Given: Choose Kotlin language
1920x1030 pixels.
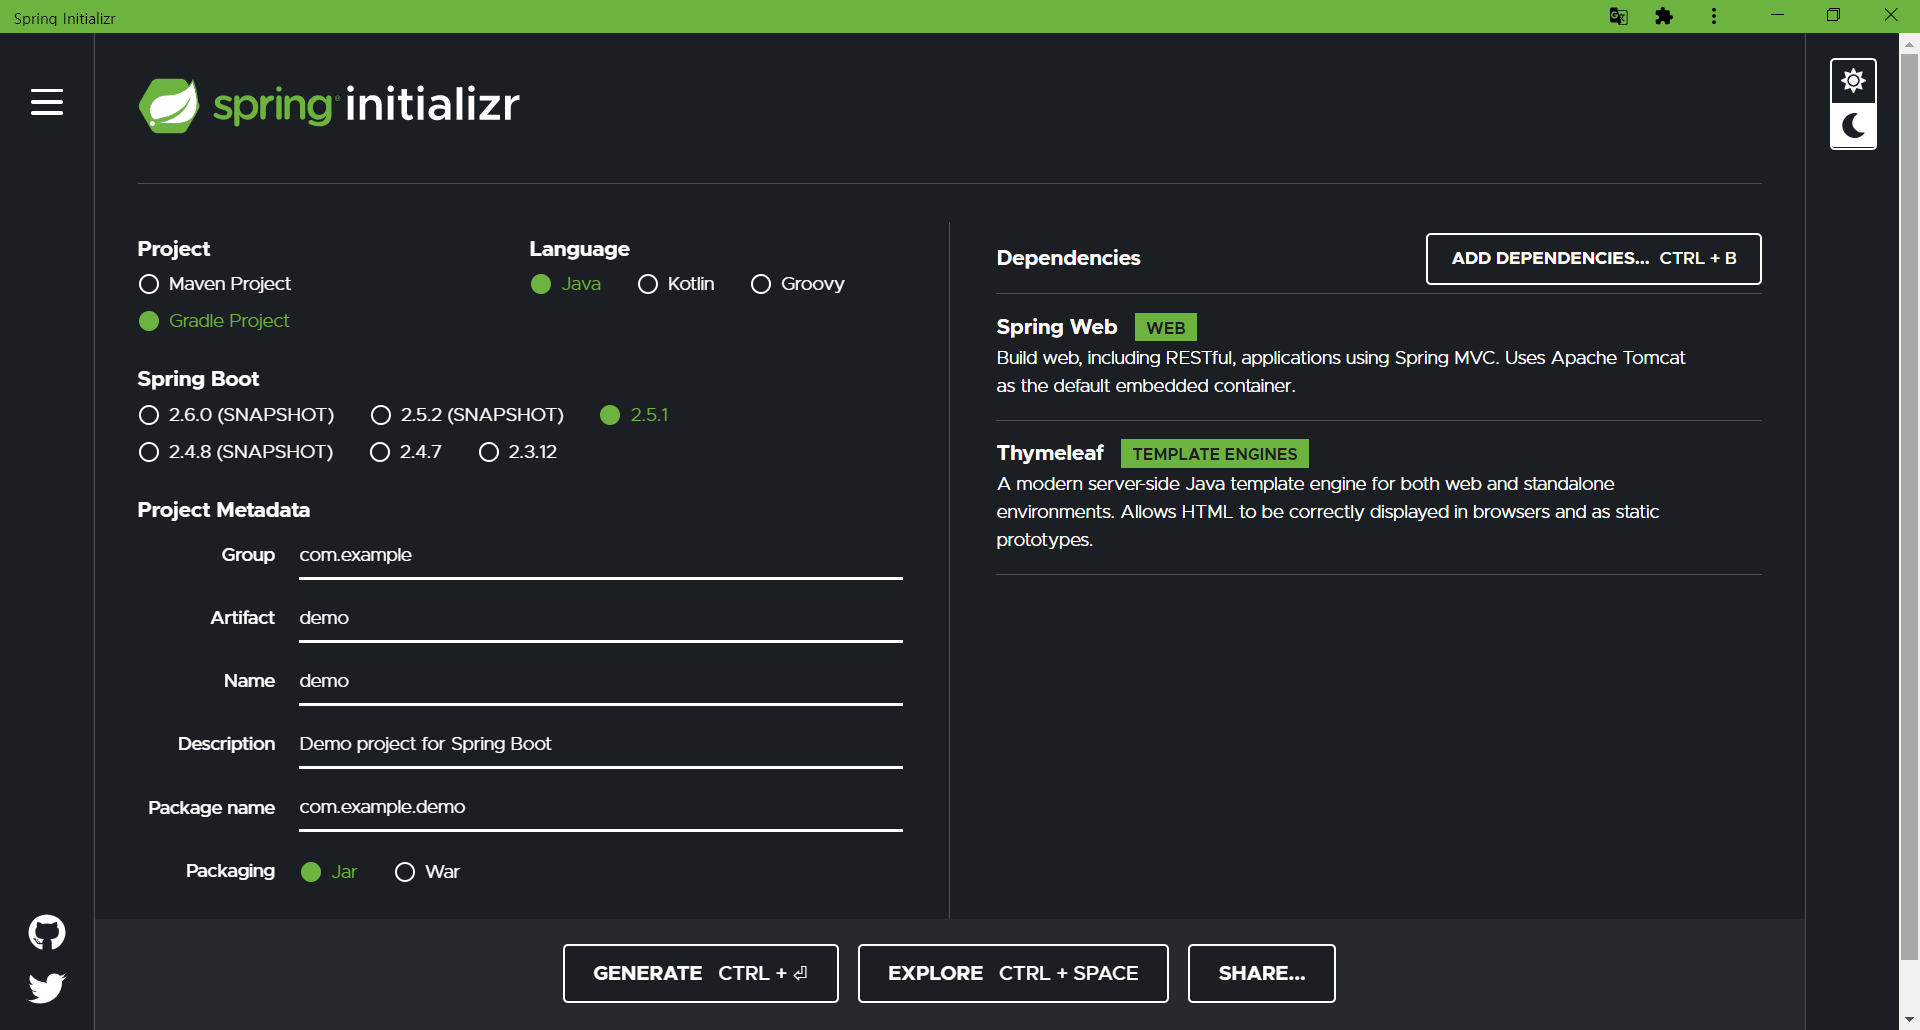Looking at the screenshot, I should point(676,284).
